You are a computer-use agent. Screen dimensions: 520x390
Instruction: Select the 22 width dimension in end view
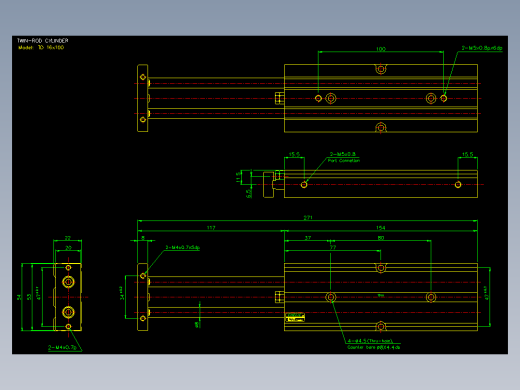pyautogui.click(x=68, y=238)
